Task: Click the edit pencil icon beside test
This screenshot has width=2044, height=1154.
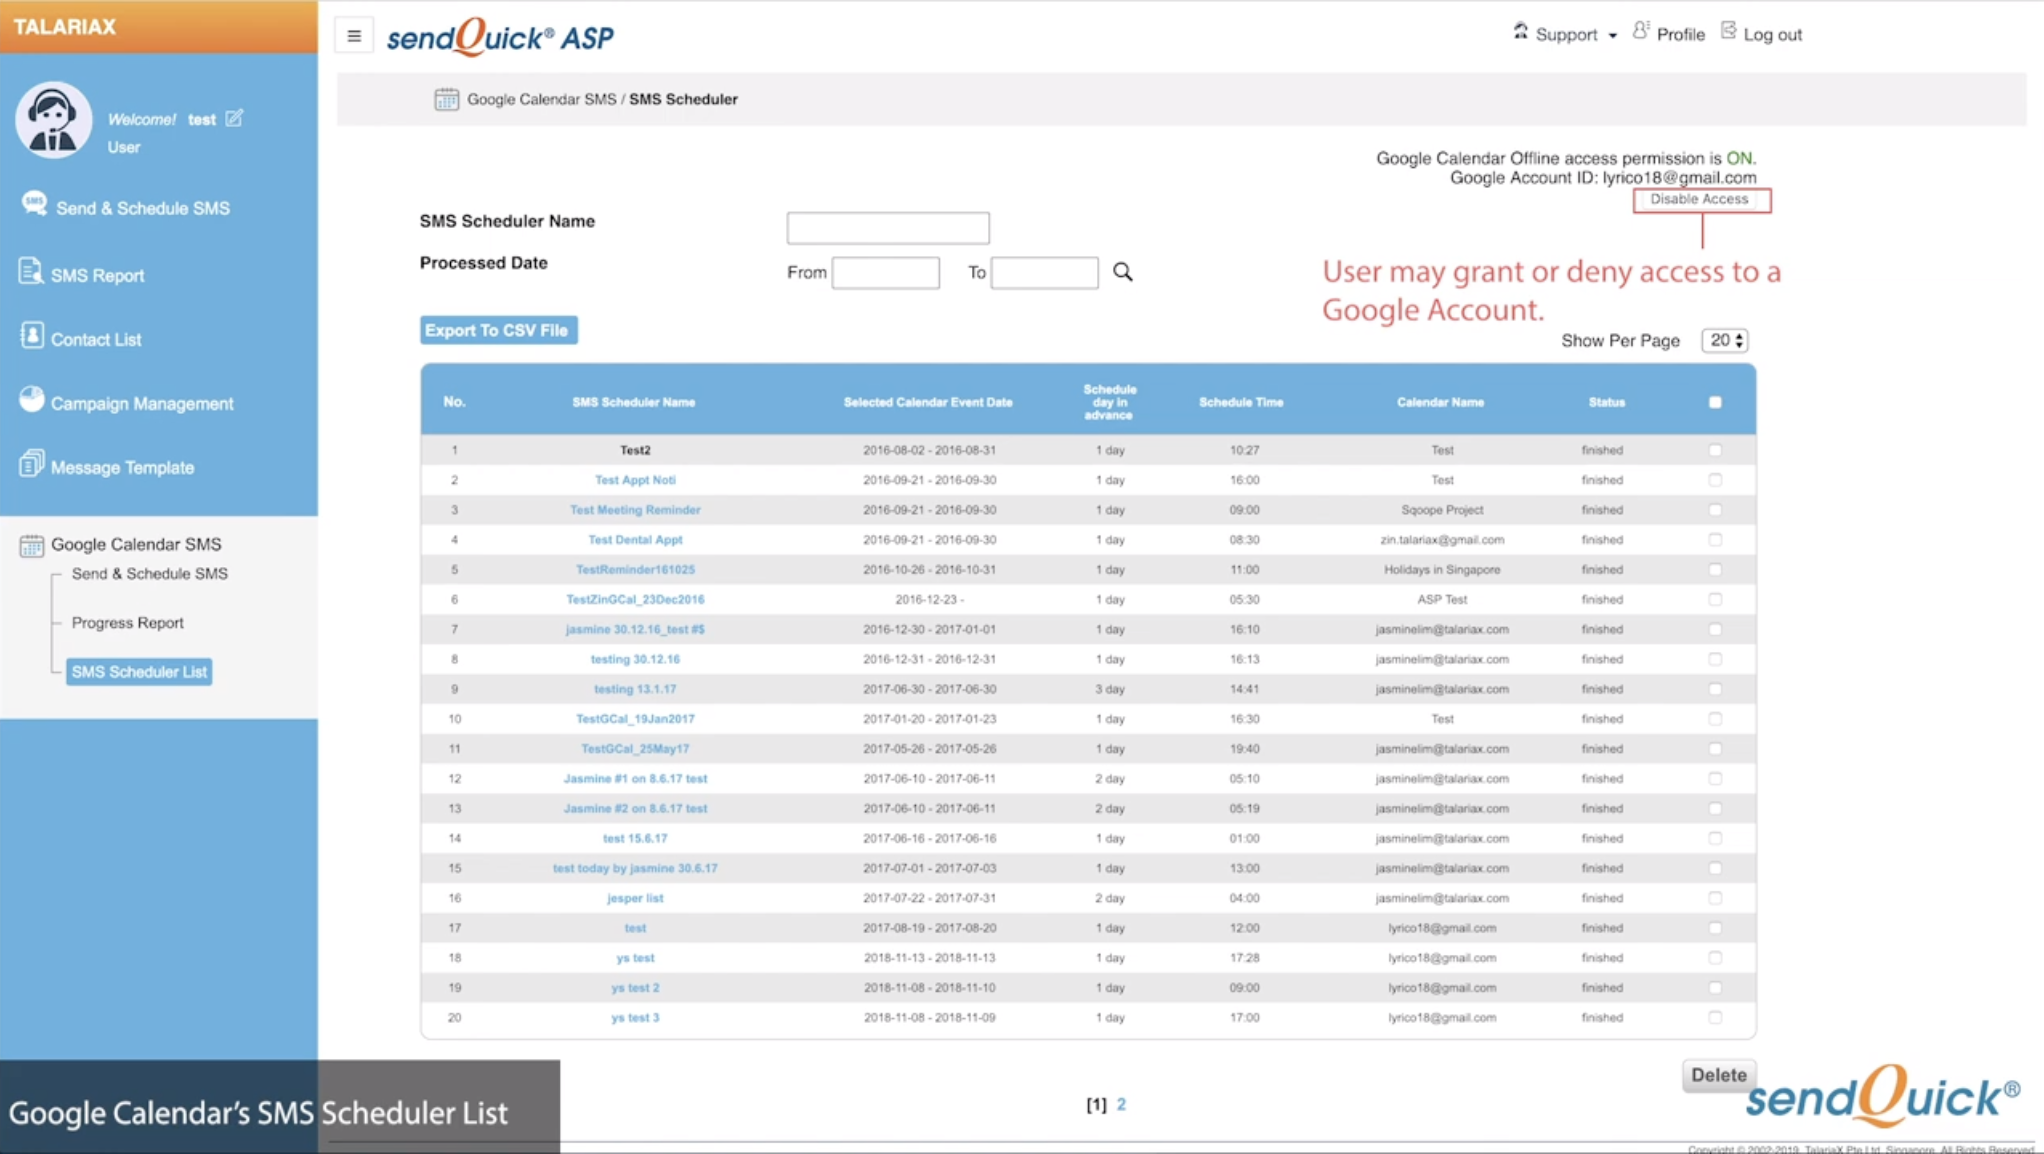Action: 234,118
